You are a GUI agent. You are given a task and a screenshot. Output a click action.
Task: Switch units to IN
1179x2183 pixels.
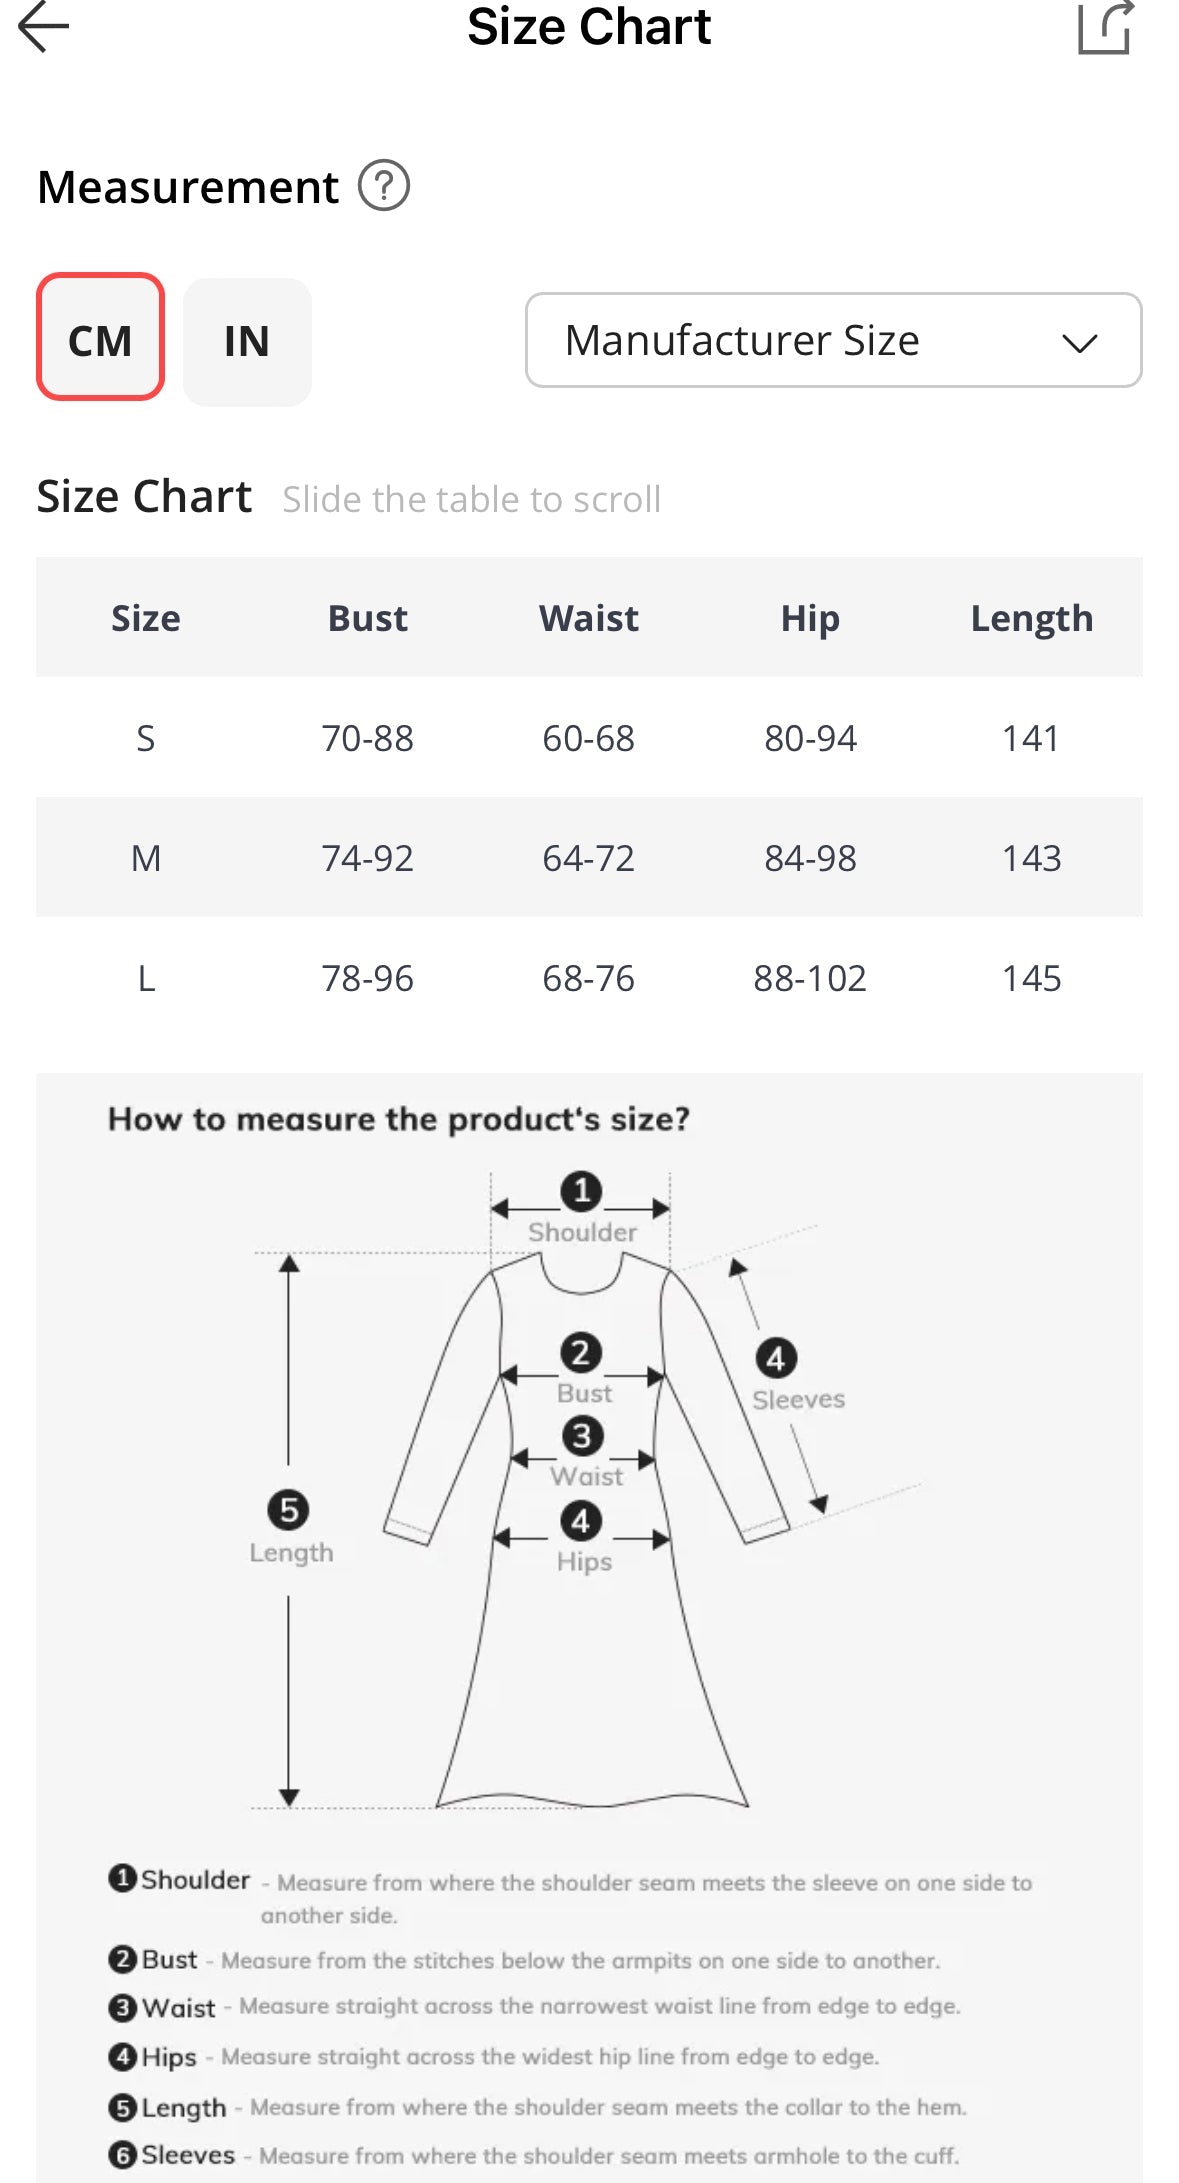(x=247, y=342)
